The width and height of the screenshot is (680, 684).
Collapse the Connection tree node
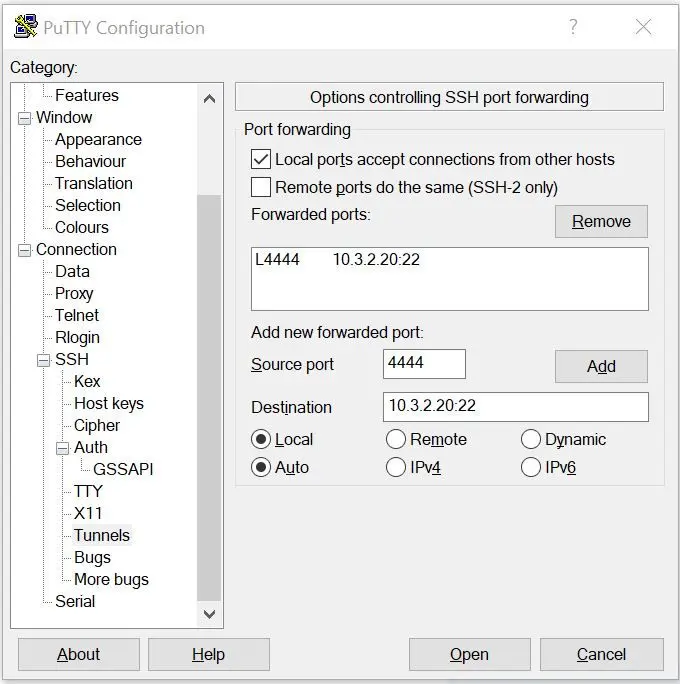24,250
